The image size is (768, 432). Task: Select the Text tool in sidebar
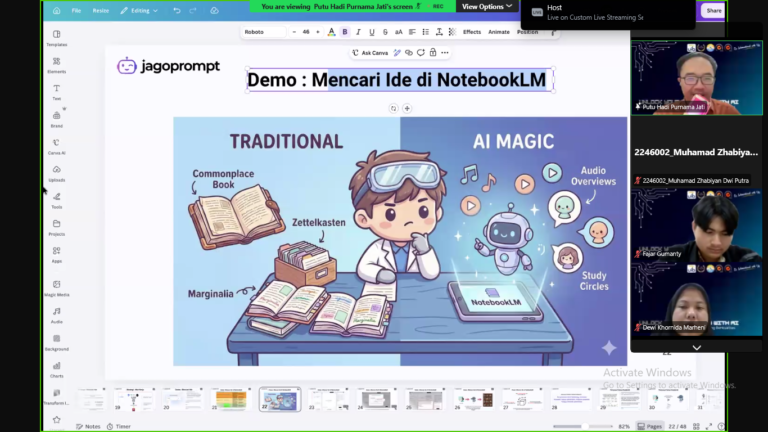(57, 92)
